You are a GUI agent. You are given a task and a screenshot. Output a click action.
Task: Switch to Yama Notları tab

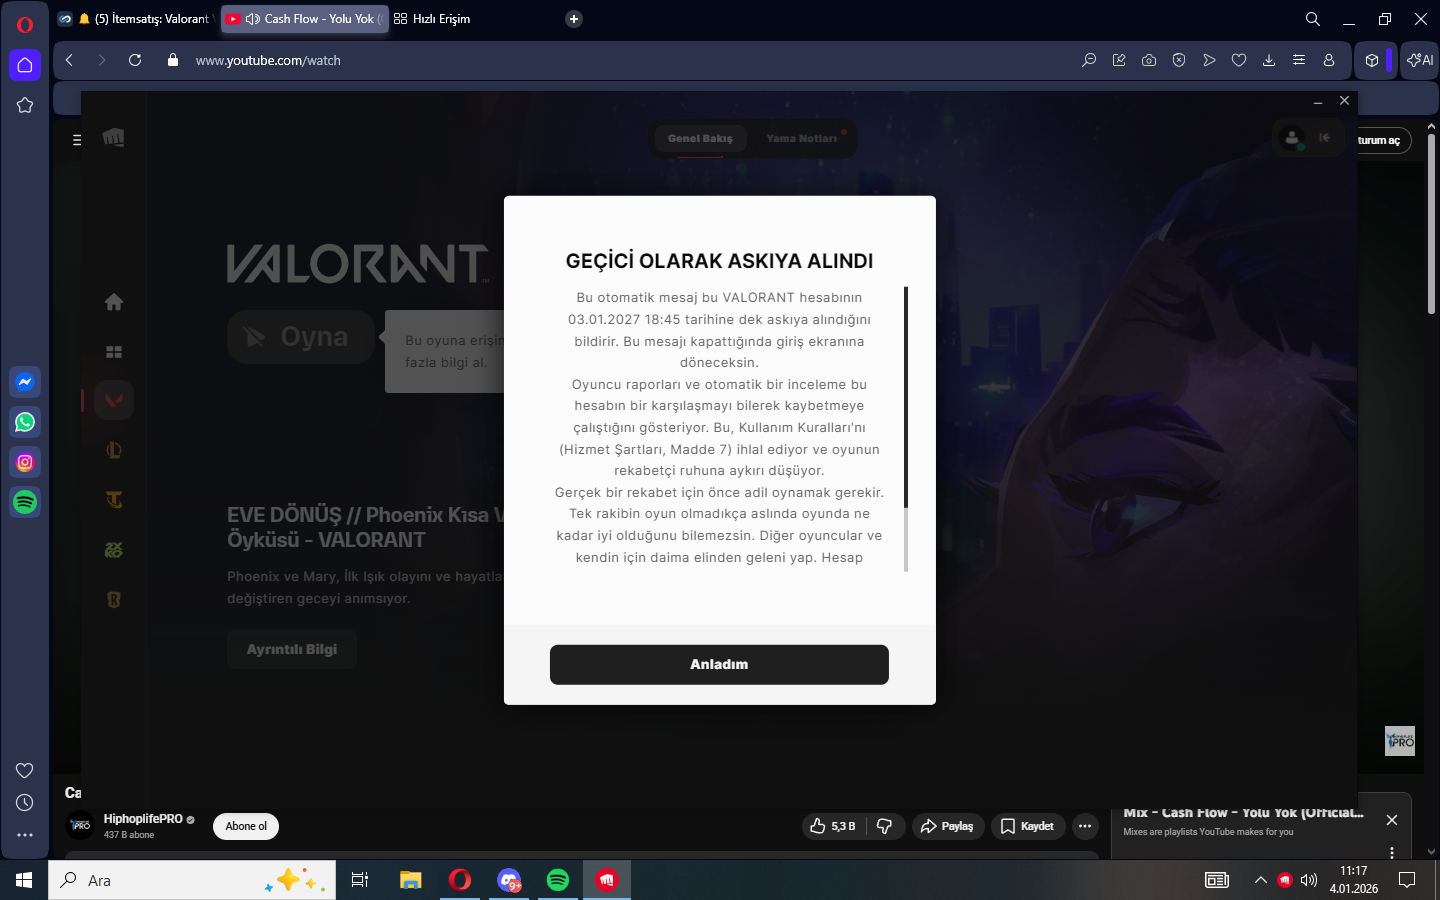(802, 138)
